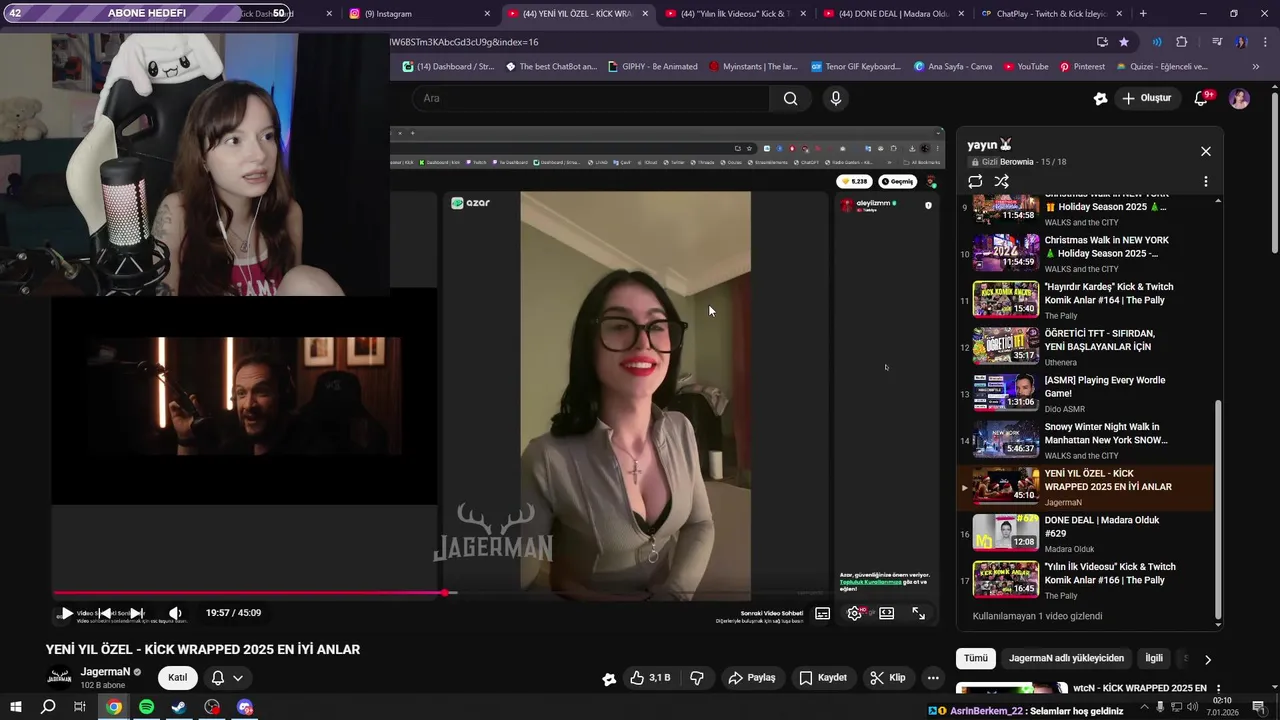Open Spotify from taskbar

point(147,707)
